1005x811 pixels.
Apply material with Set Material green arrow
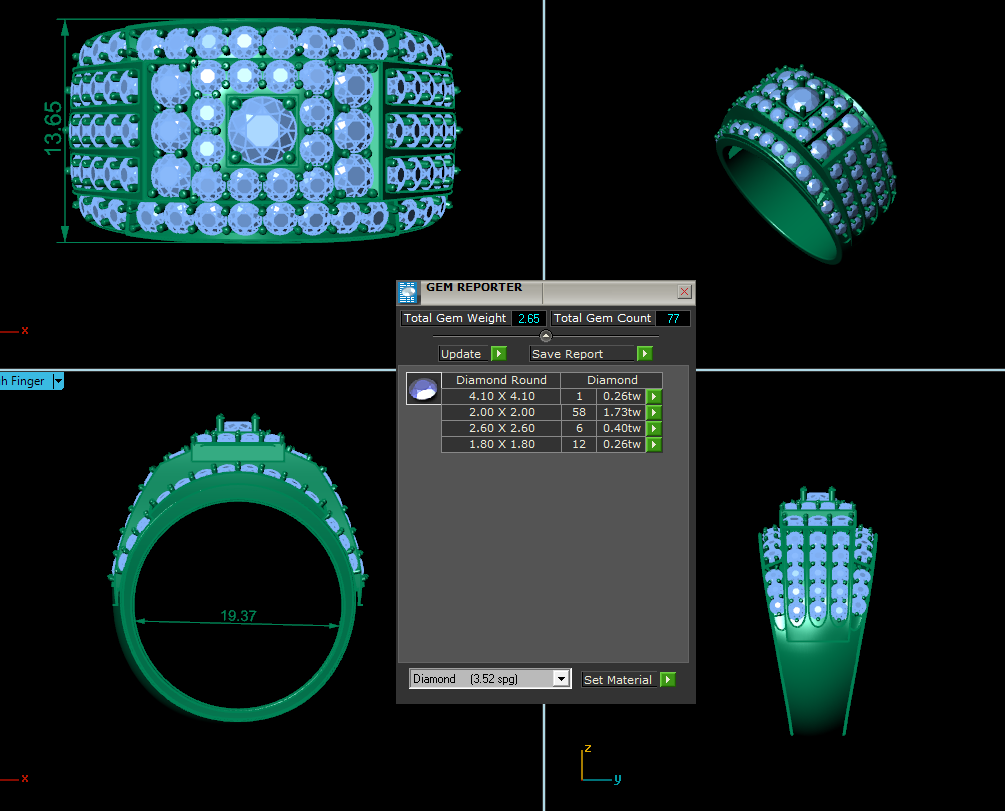click(668, 680)
